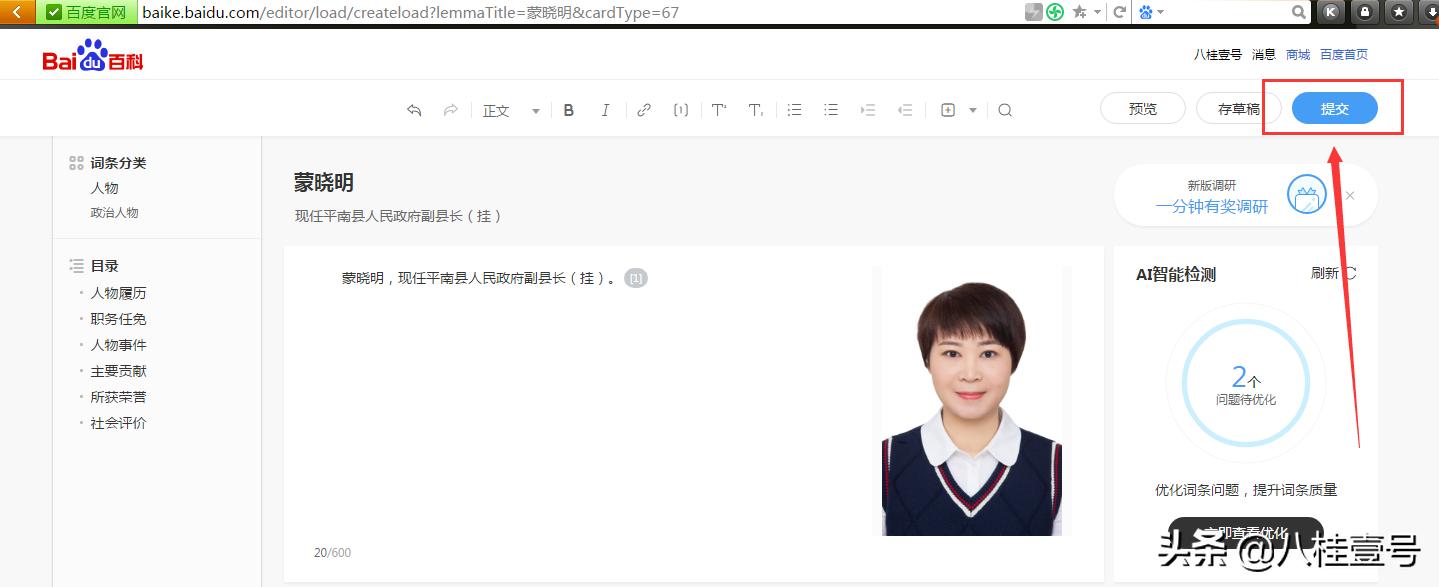This screenshot has width=1439, height=587.
Task: Click the 提交 submit button
Action: tap(1335, 108)
